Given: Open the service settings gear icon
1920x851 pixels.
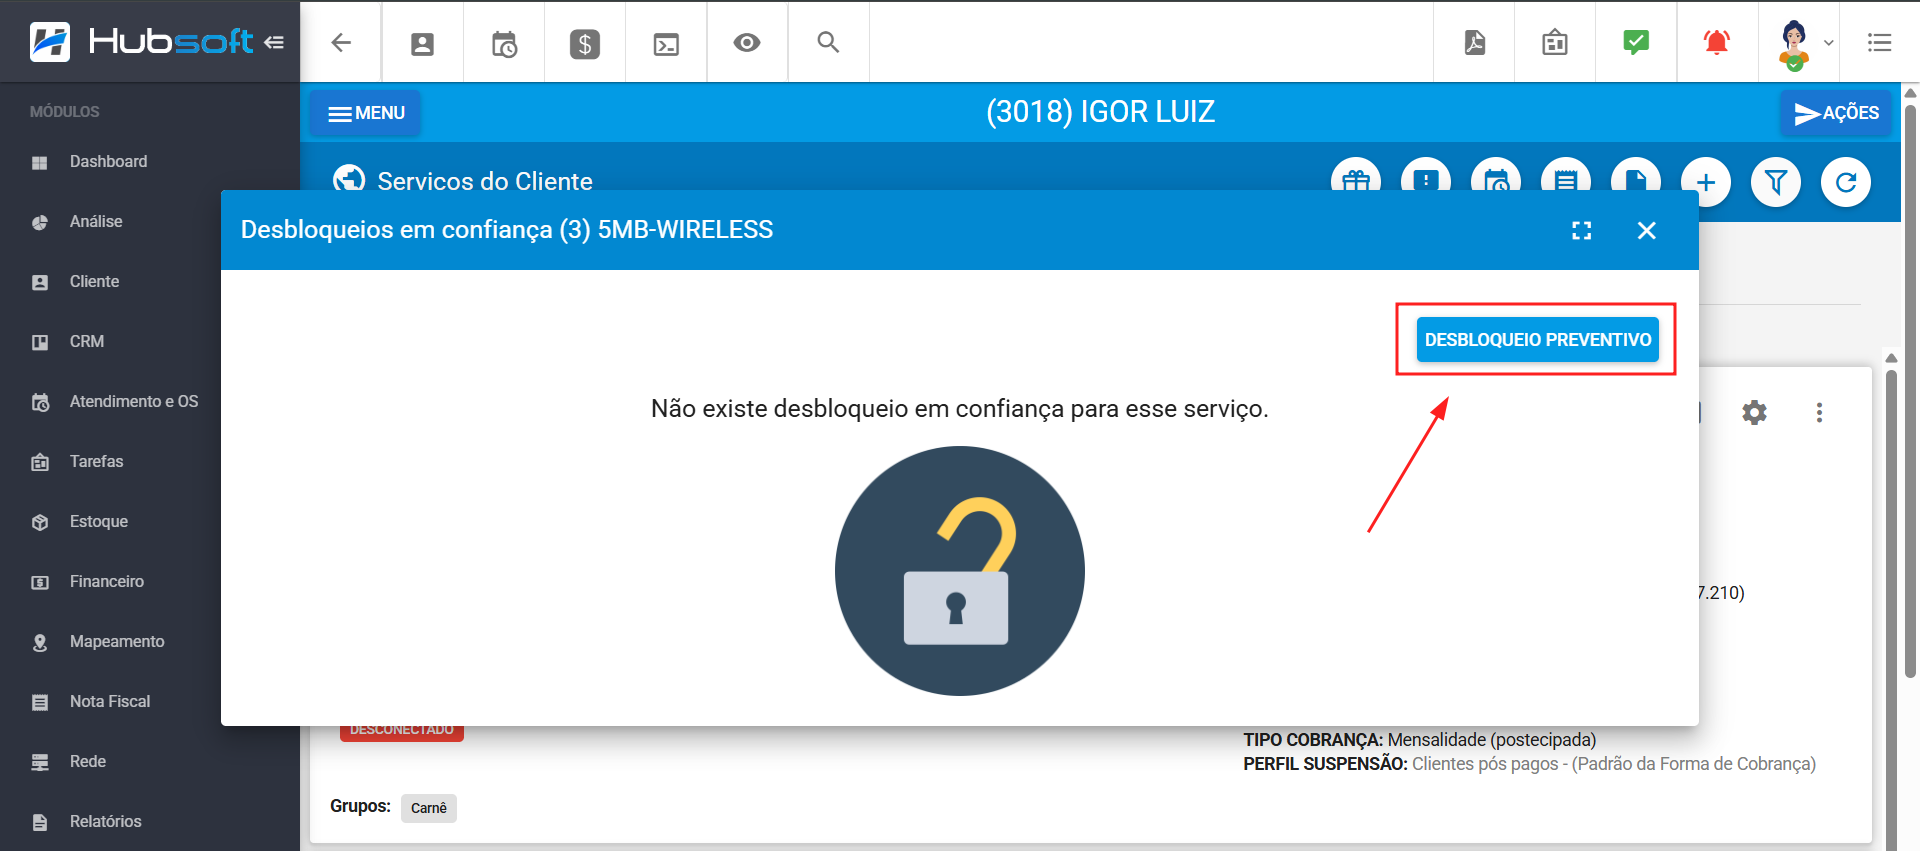Looking at the screenshot, I should (x=1755, y=412).
